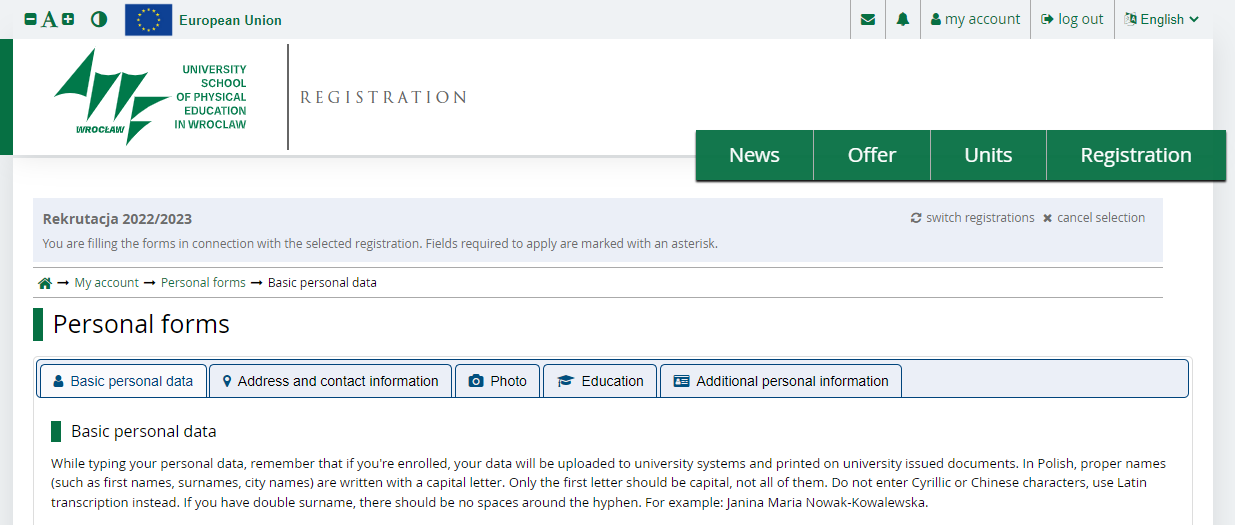1235x525 pixels.
Task: Click the university logo
Action: pos(150,97)
